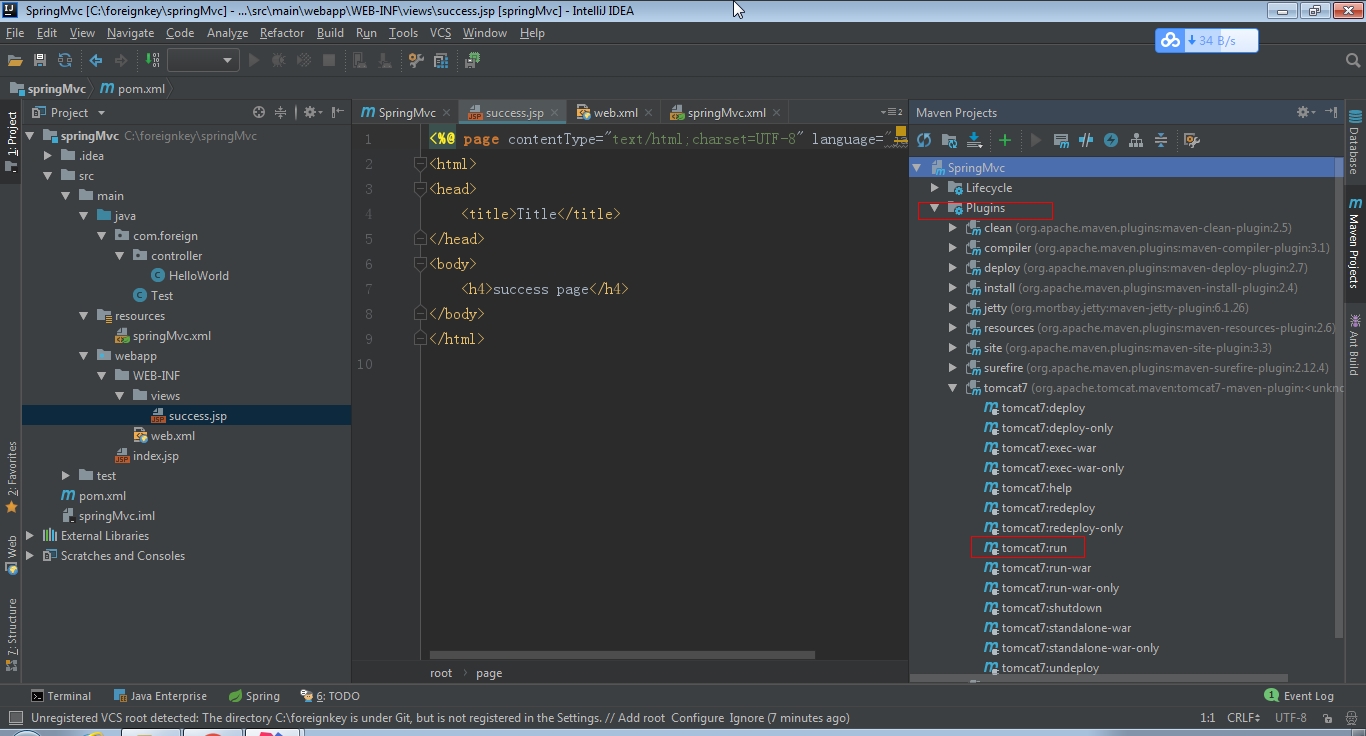This screenshot has width=1366, height=736.
Task: Open the Event Log
Action: [x=1299, y=696]
